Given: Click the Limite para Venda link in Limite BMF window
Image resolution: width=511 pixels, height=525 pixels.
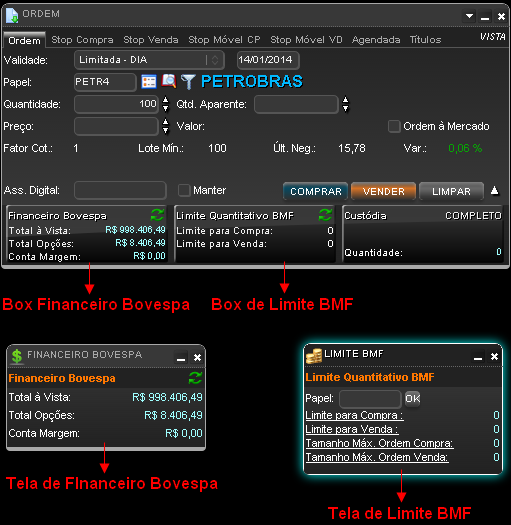Looking at the screenshot, I should click(352, 429).
